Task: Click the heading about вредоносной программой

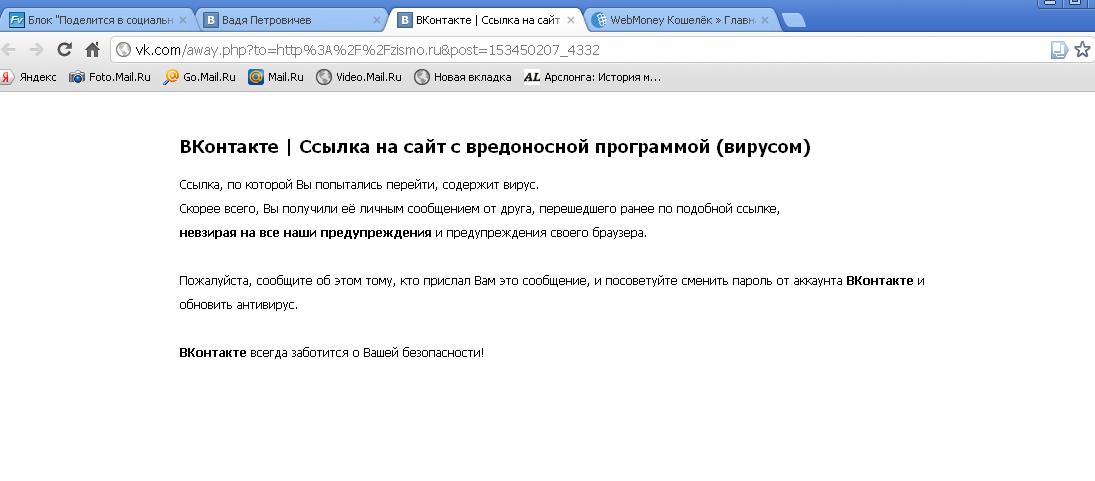Action: (495, 147)
